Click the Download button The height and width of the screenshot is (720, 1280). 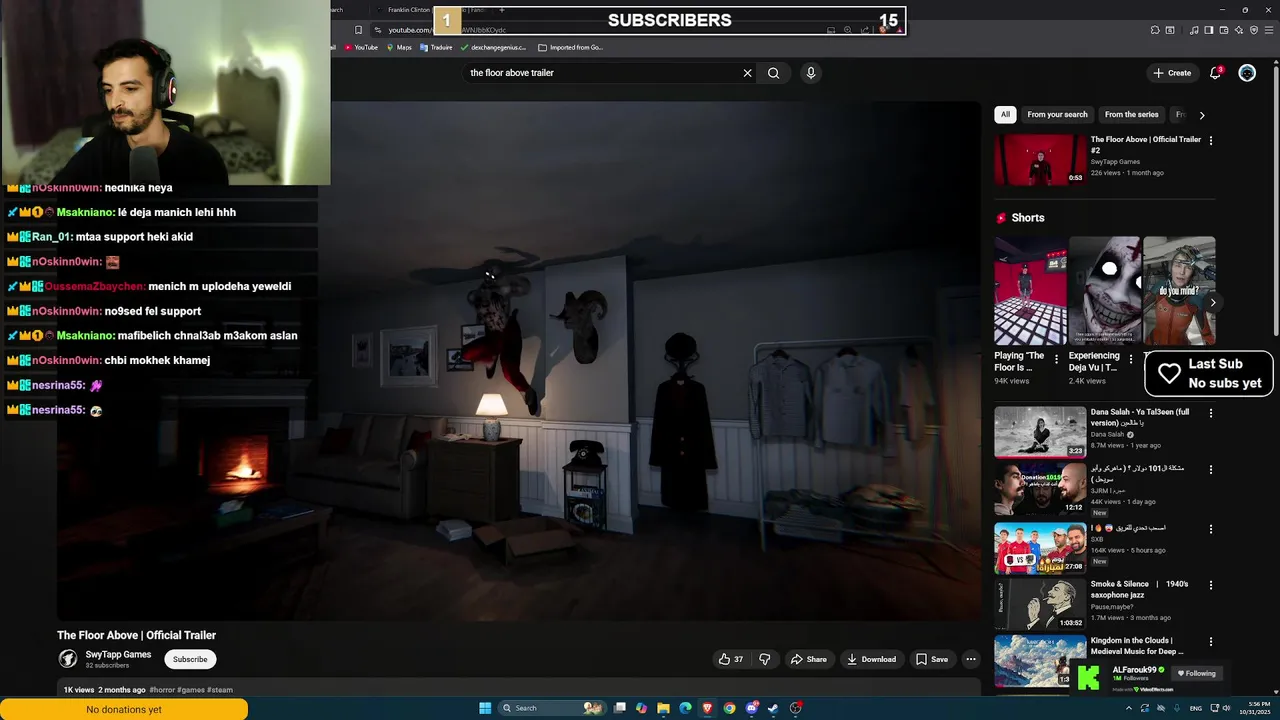click(x=871, y=659)
